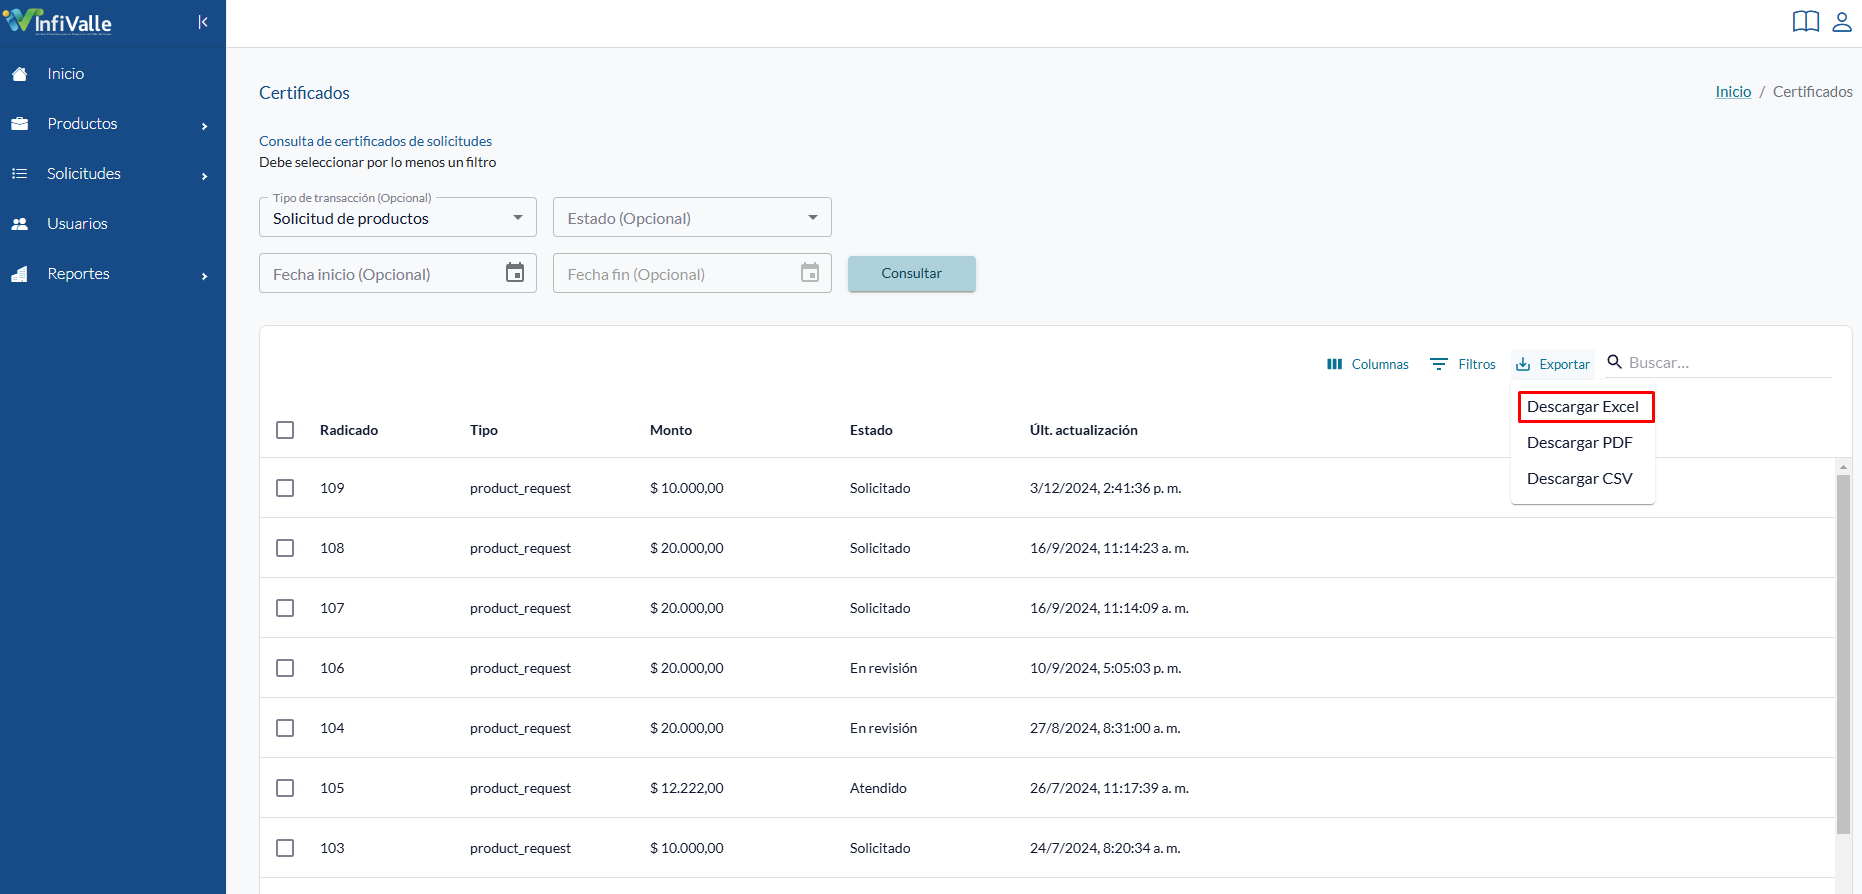
Task: Click the Columnas columns icon
Action: (1334, 364)
